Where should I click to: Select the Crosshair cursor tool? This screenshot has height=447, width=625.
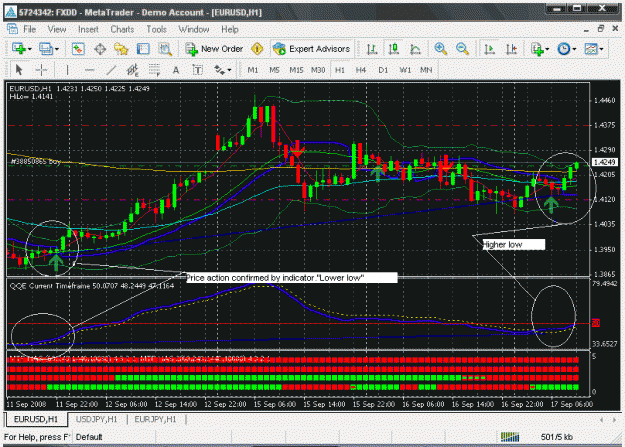[x=41, y=70]
